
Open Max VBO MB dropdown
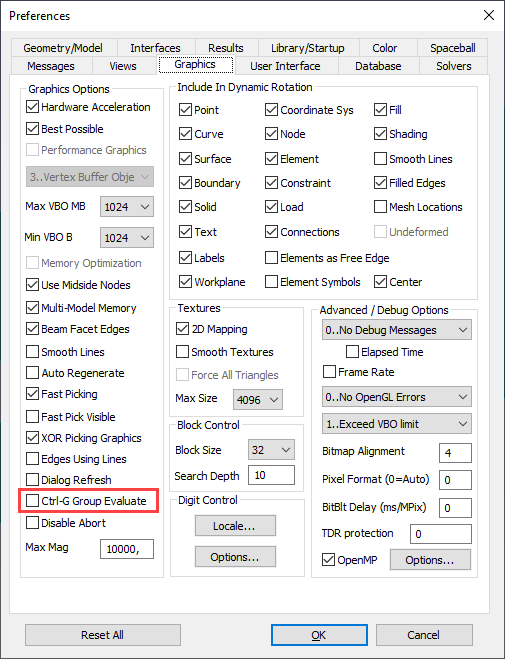127,206
